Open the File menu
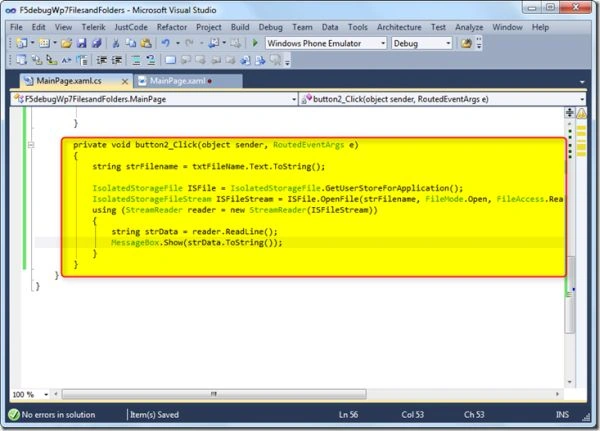This screenshot has height=431, width=600. 16,27
